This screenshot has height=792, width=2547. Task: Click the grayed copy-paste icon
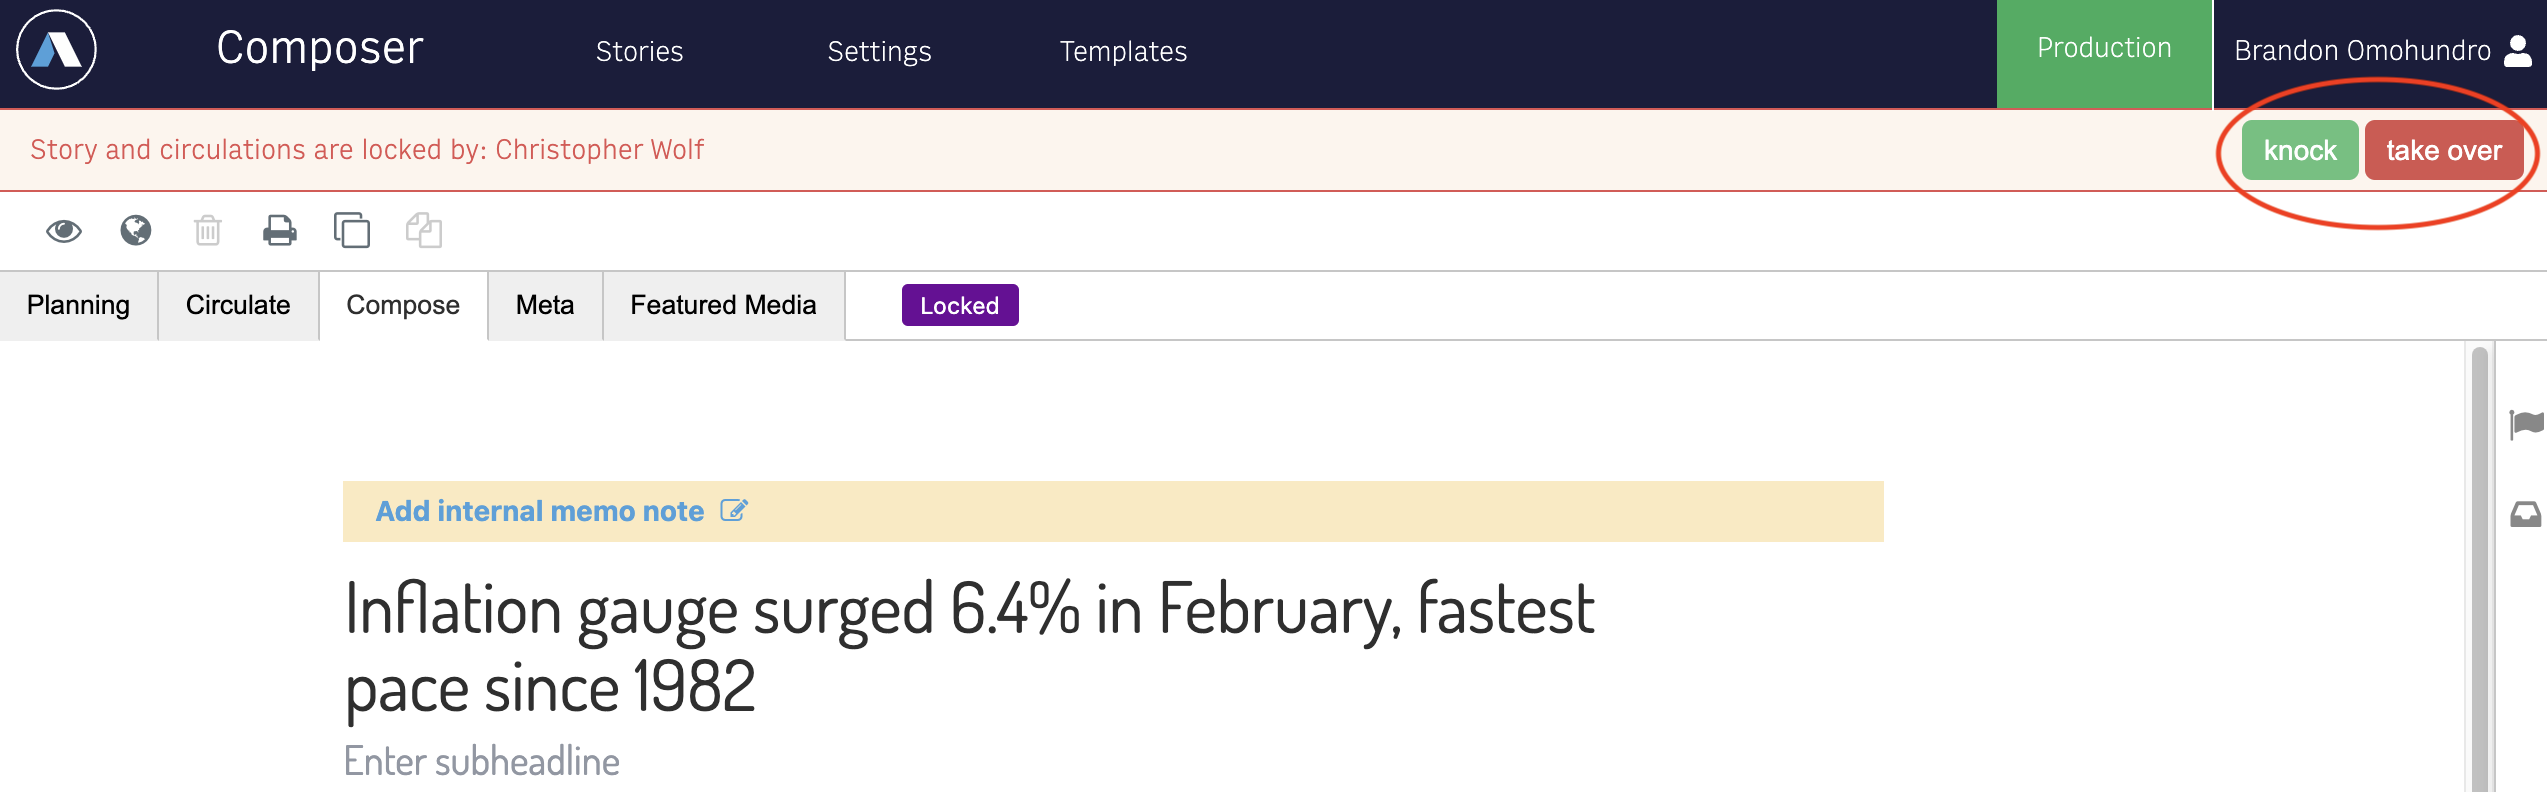tap(424, 230)
